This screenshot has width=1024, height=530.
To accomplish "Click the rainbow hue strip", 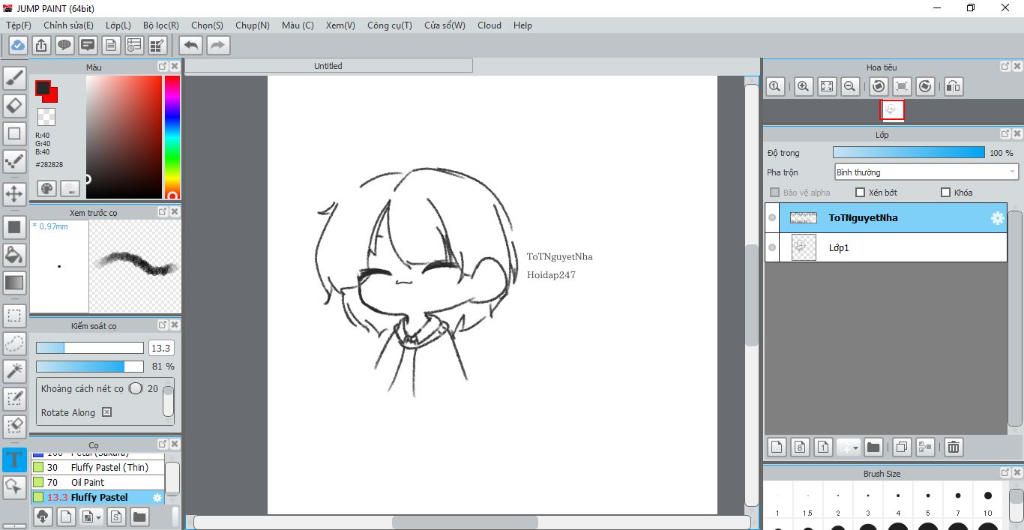I will (172, 137).
